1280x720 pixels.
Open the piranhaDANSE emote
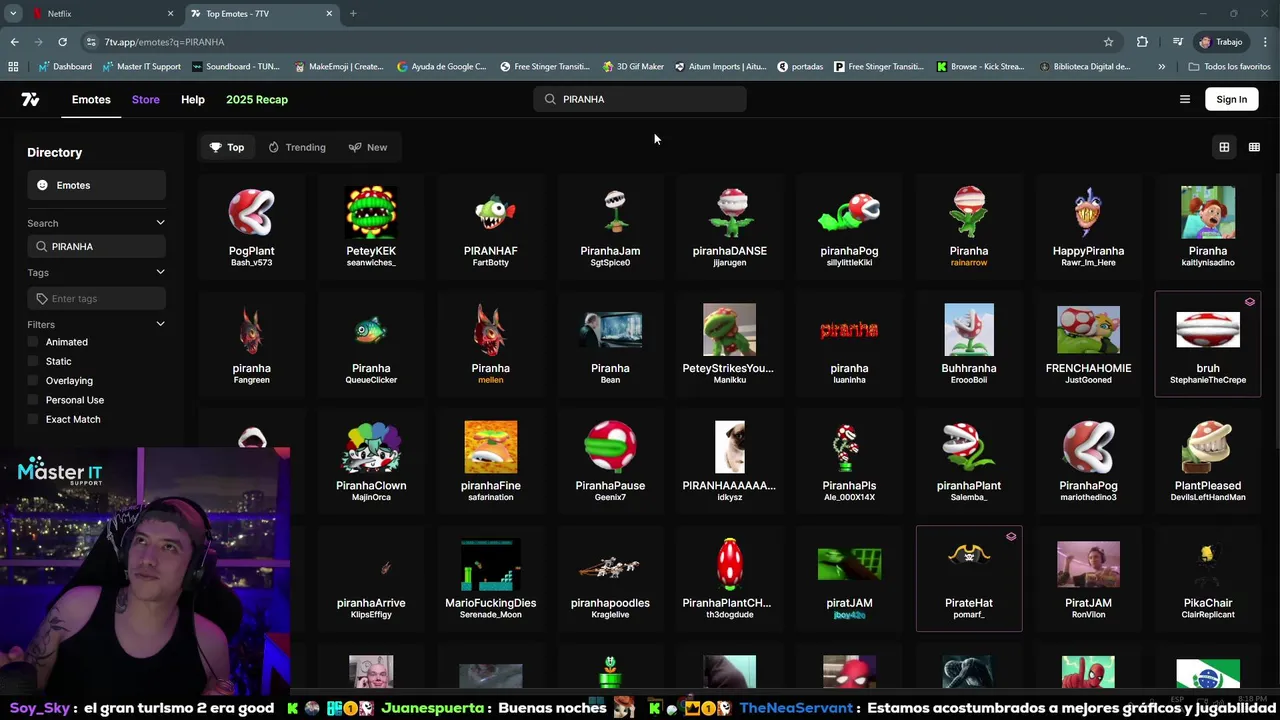pos(729,227)
